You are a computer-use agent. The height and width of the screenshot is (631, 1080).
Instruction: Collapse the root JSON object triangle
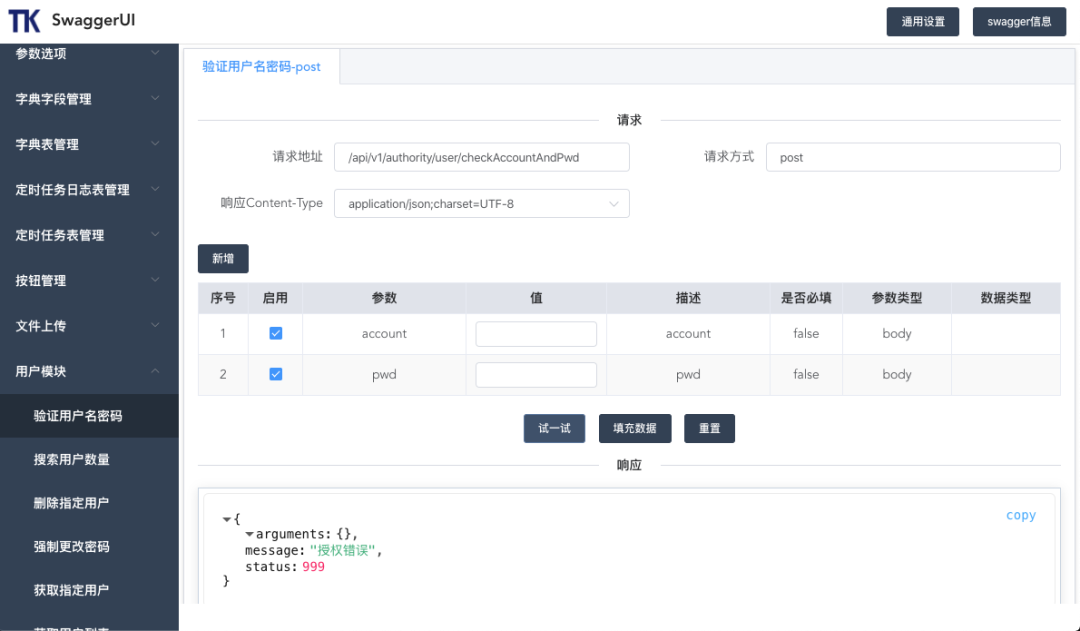227,519
